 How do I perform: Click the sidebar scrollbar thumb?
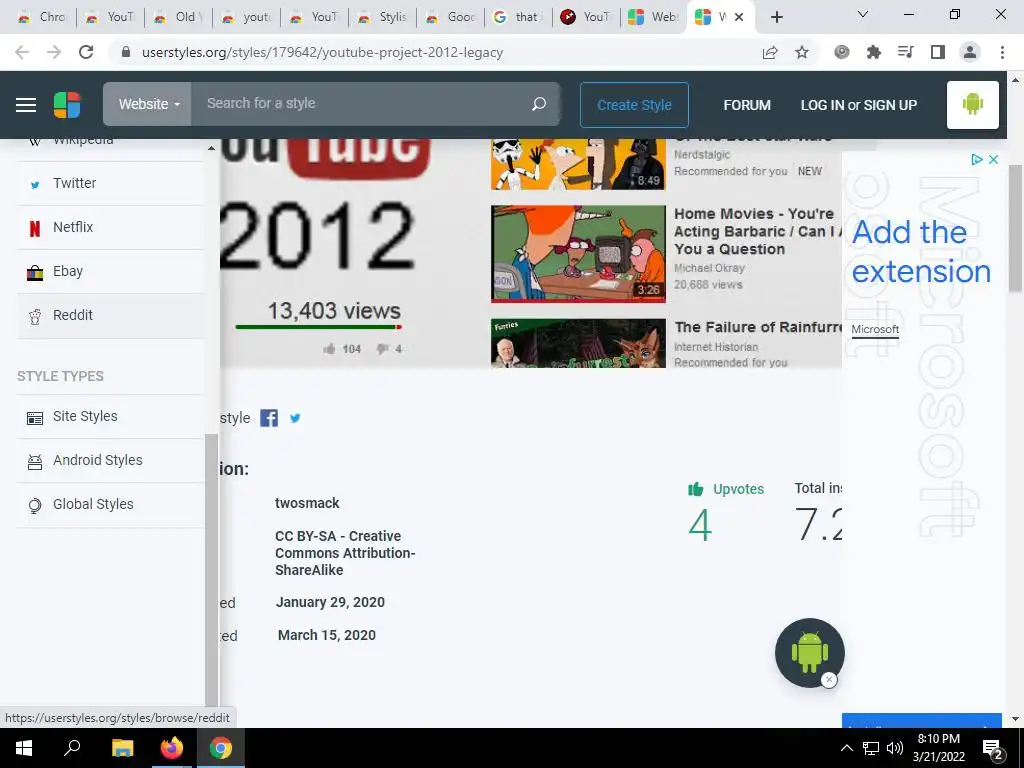tap(211, 570)
